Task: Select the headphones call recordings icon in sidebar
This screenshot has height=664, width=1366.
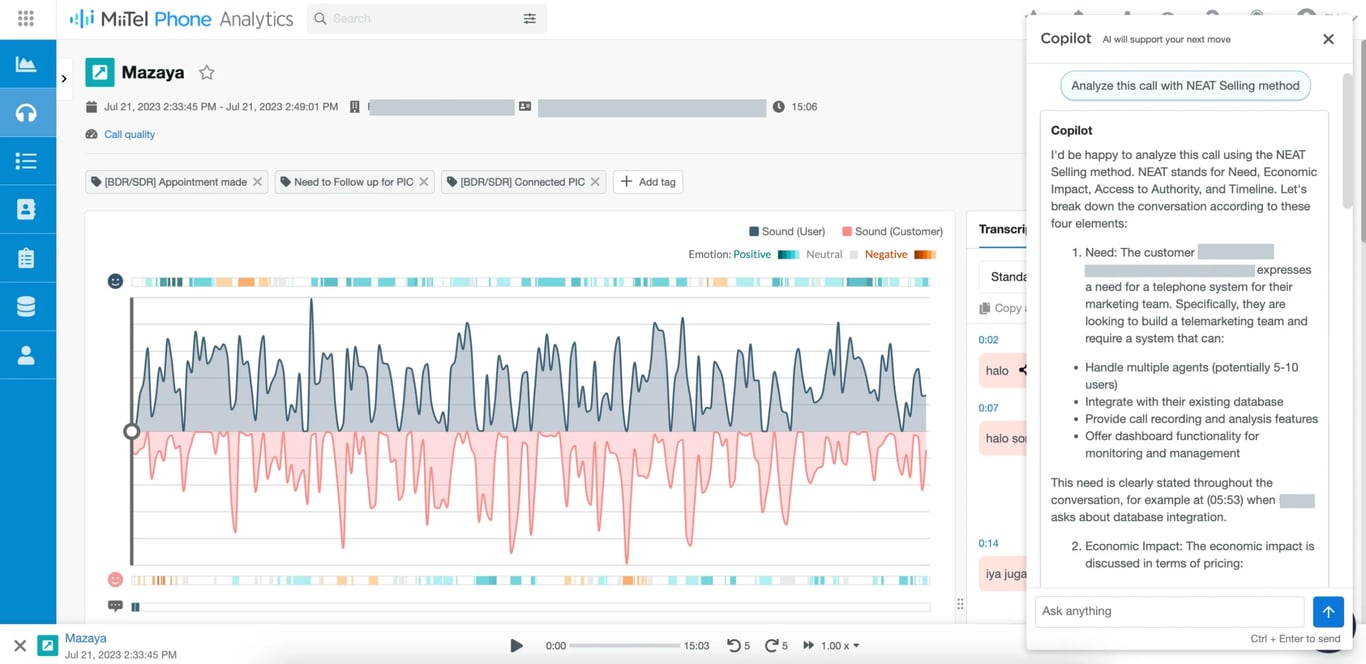Action: tap(27, 112)
